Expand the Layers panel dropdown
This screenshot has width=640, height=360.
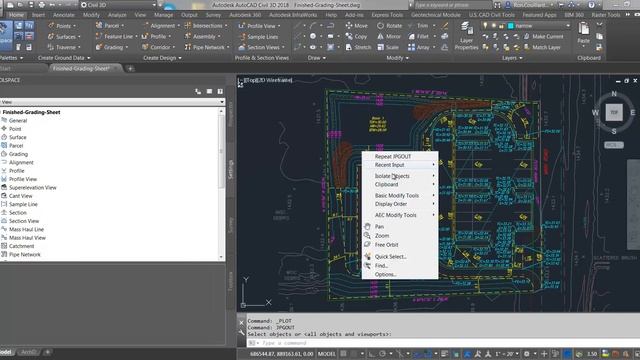coord(512,58)
